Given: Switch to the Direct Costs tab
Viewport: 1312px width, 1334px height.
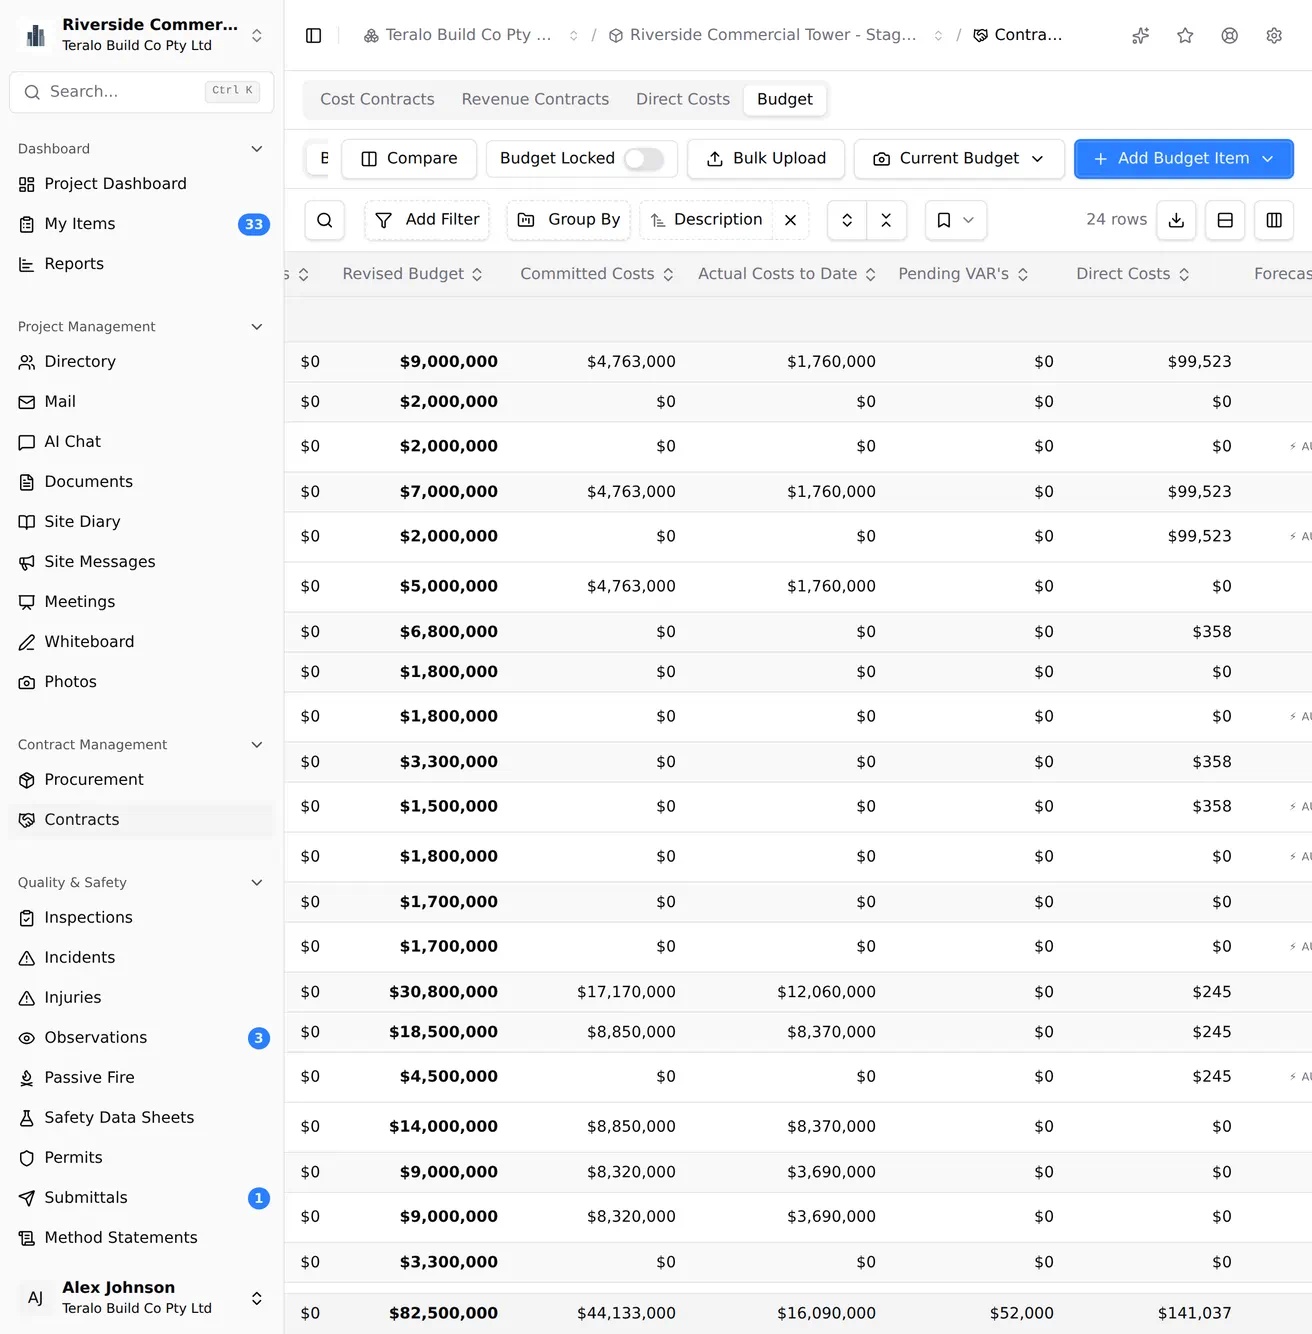Looking at the screenshot, I should pyautogui.click(x=683, y=99).
